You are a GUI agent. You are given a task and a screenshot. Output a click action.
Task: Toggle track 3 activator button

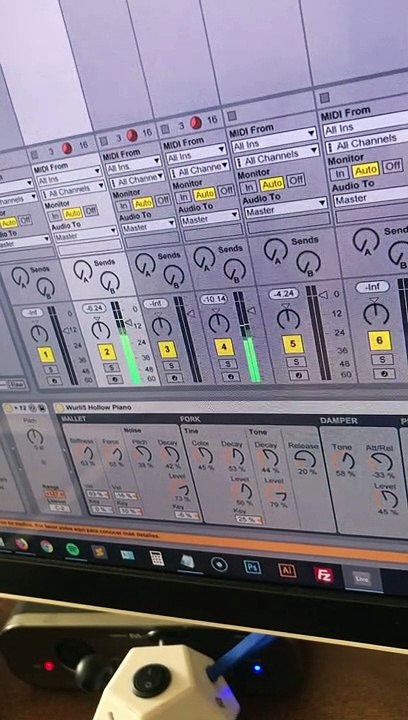coord(168,349)
